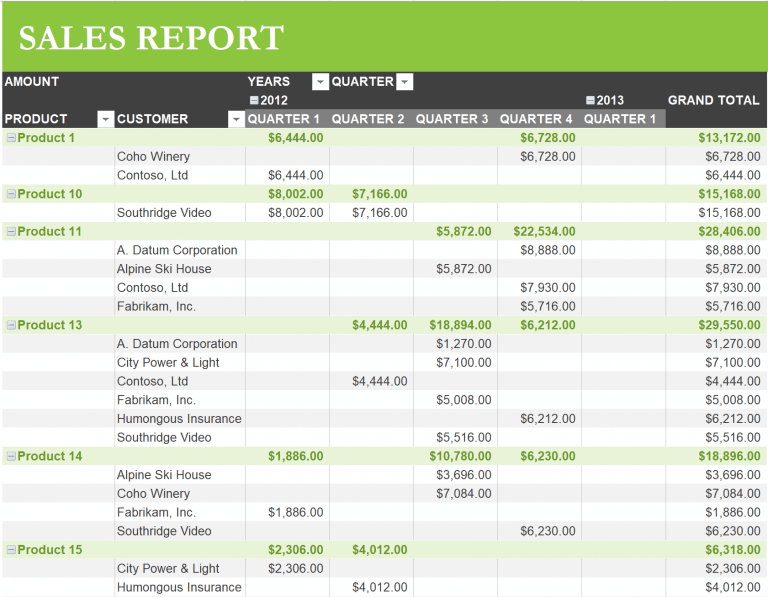Select the SALES REPORT title
Screen dimensions: 768x597
point(151,38)
